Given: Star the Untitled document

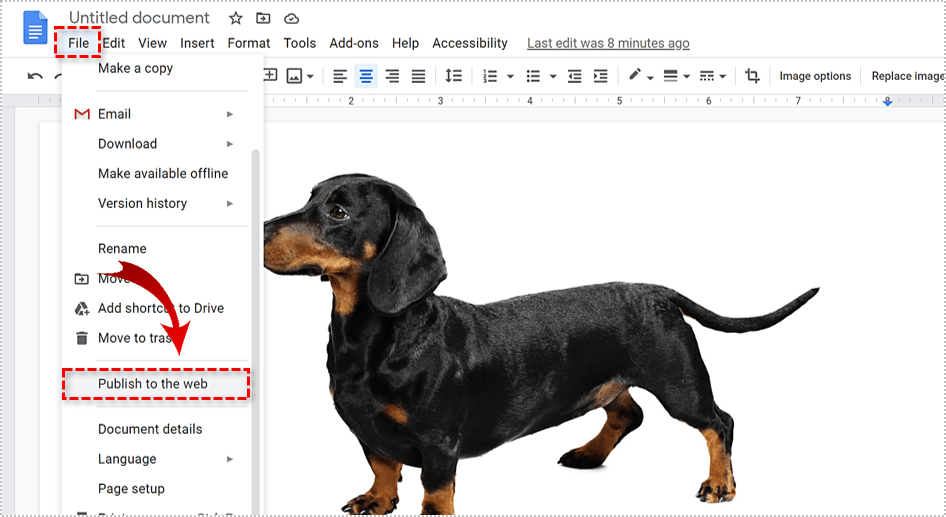Looking at the screenshot, I should pyautogui.click(x=236, y=18).
